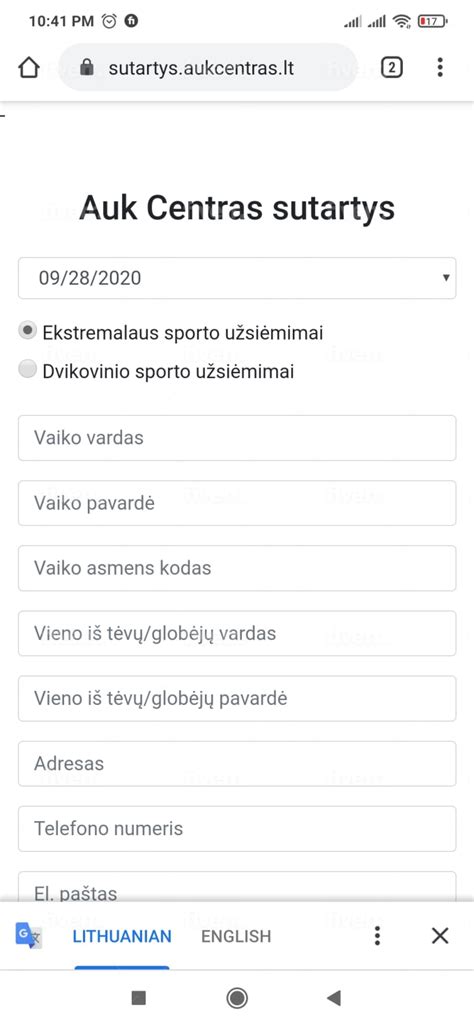Focus the Adresas input field
The height and width of the screenshot is (1026, 474).
(x=237, y=764)
